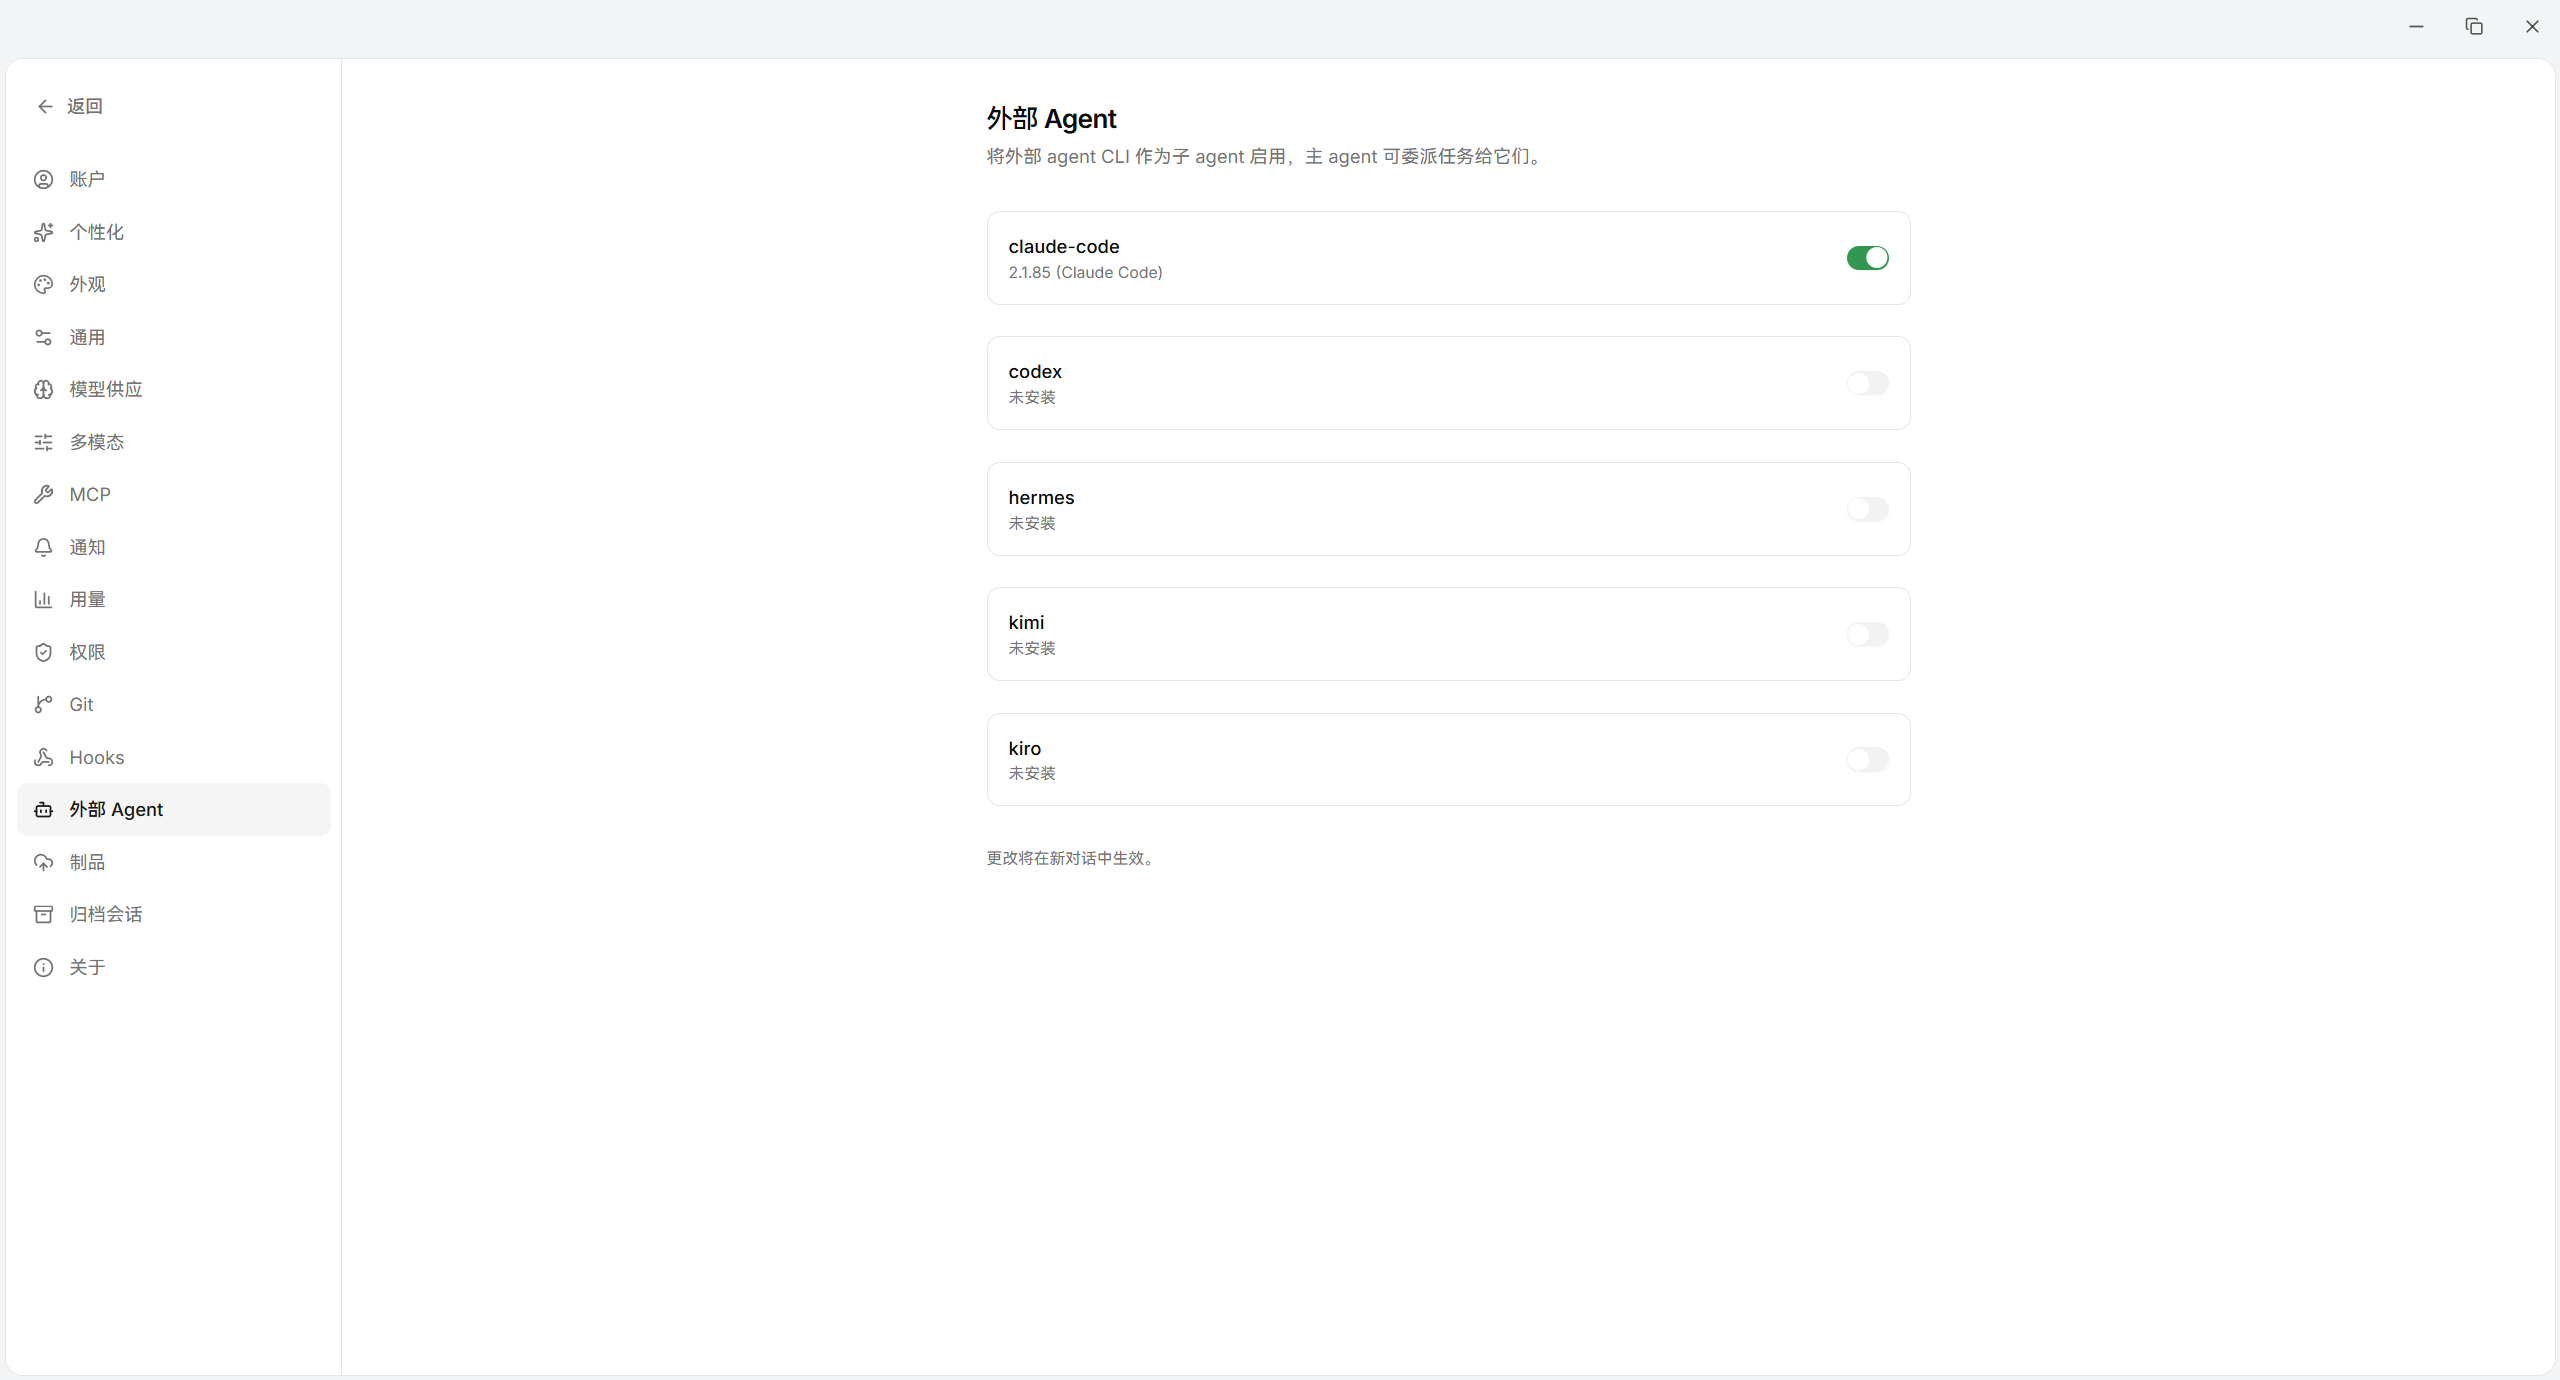Image resolution: width=2560 pixels, height=1380 pixels.
Task: Click the Appearance (外观) palette icon
Action: pyautogui.click(x=43, y=285)
